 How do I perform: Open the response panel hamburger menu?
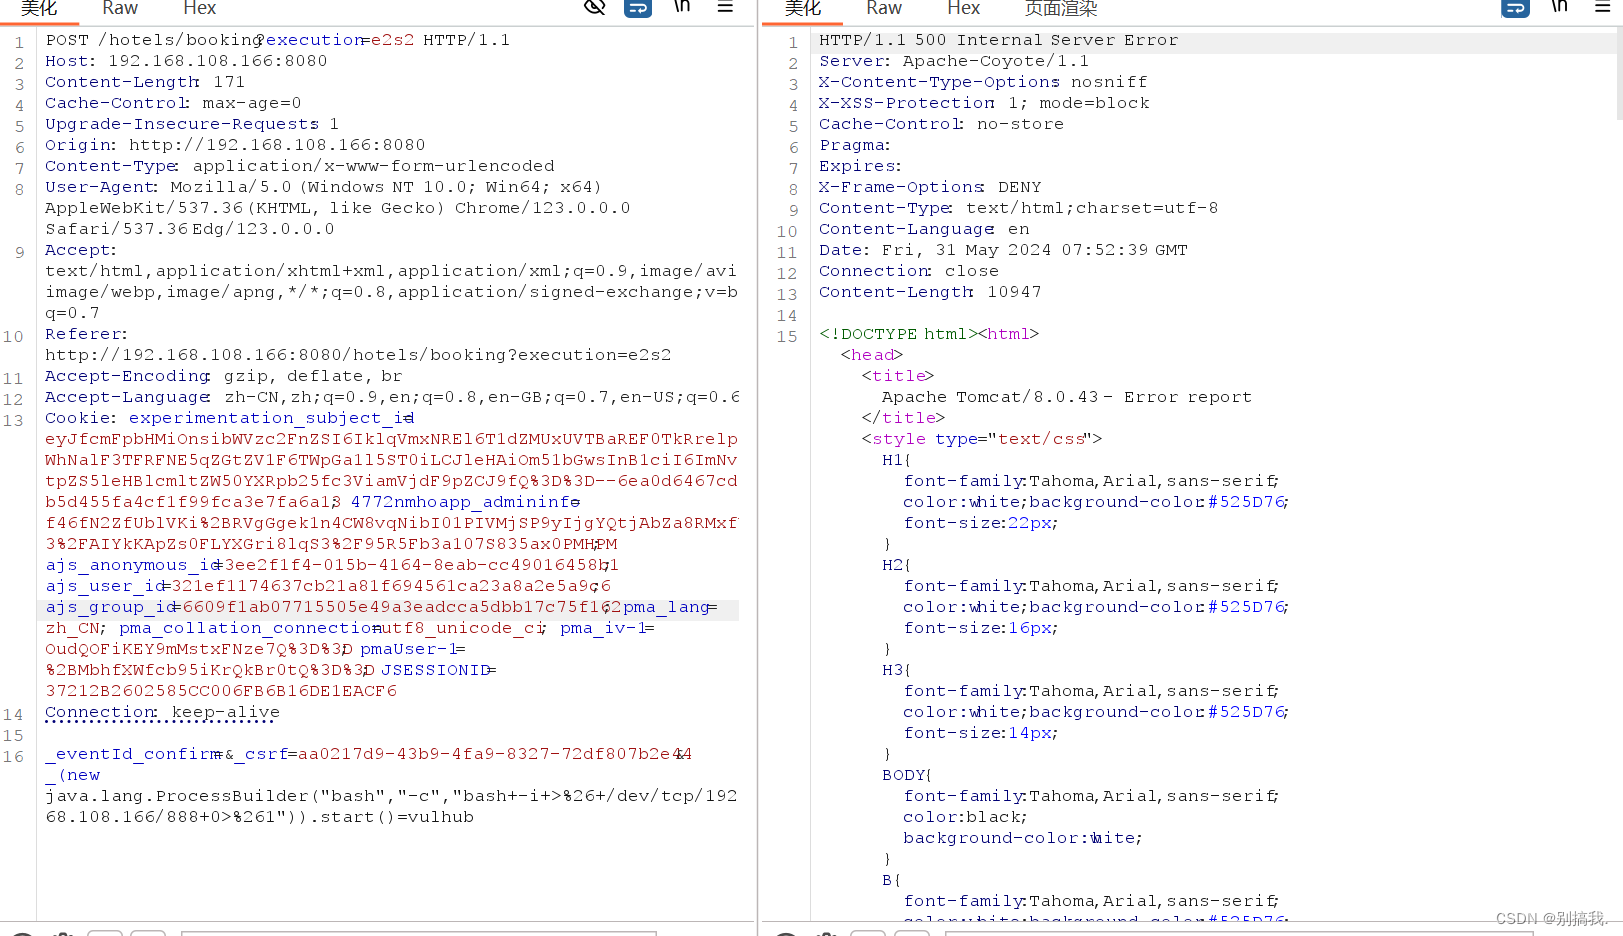coord(1603,7)
